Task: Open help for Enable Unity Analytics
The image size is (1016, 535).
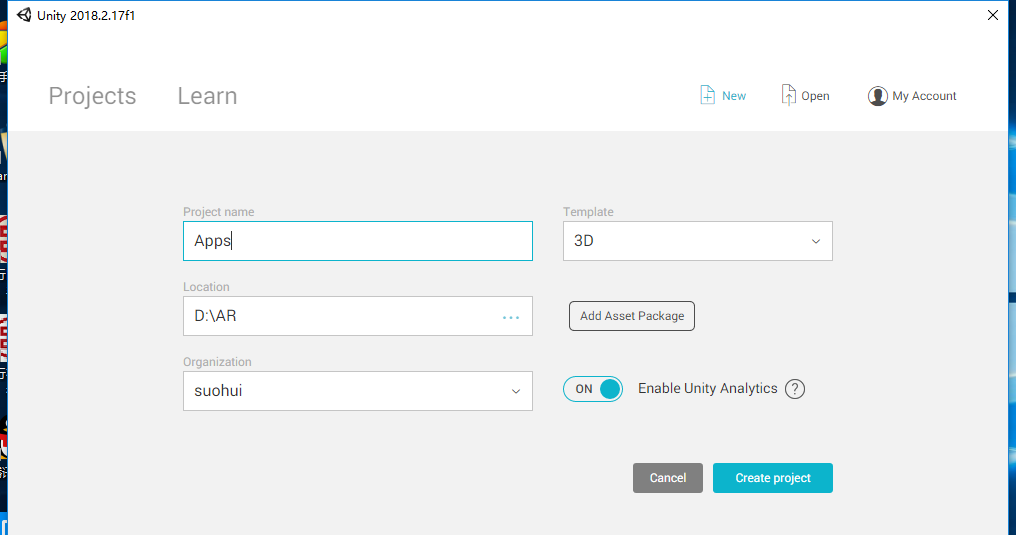Action: coord(795,389)
